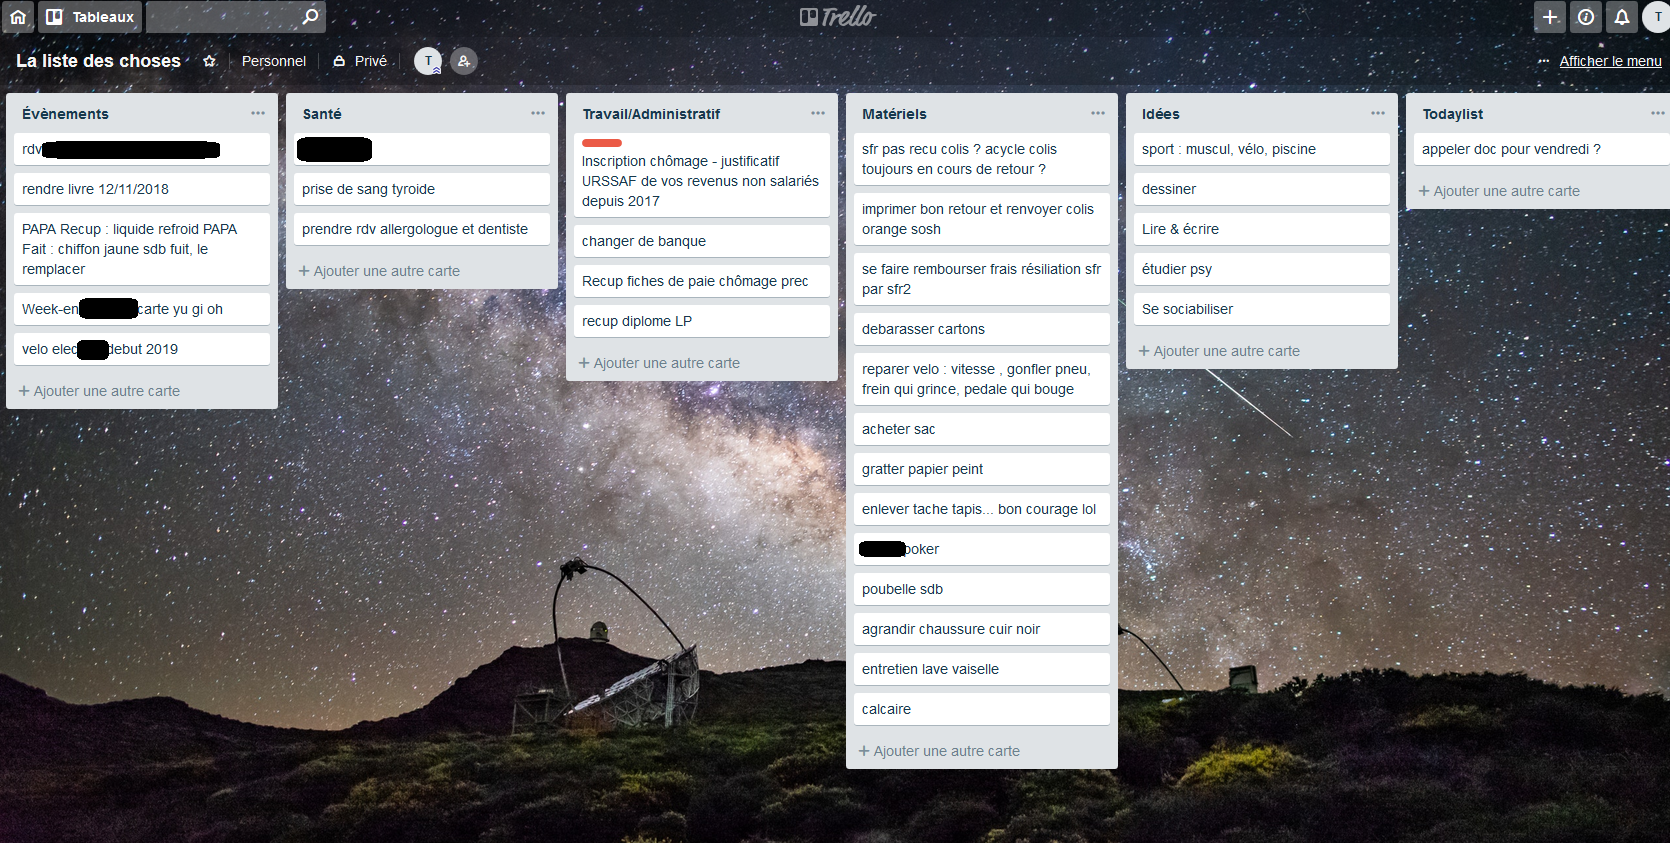The height and width of the screenshot is (843, 1670).
Task: Open card Recup fiches de paie chômage
Action: (x=702, y=281)
